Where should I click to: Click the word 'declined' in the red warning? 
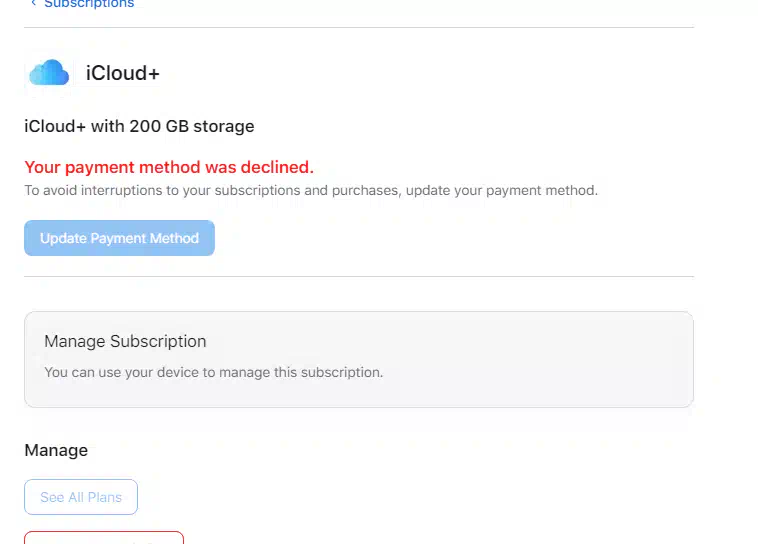pos(277,167)
